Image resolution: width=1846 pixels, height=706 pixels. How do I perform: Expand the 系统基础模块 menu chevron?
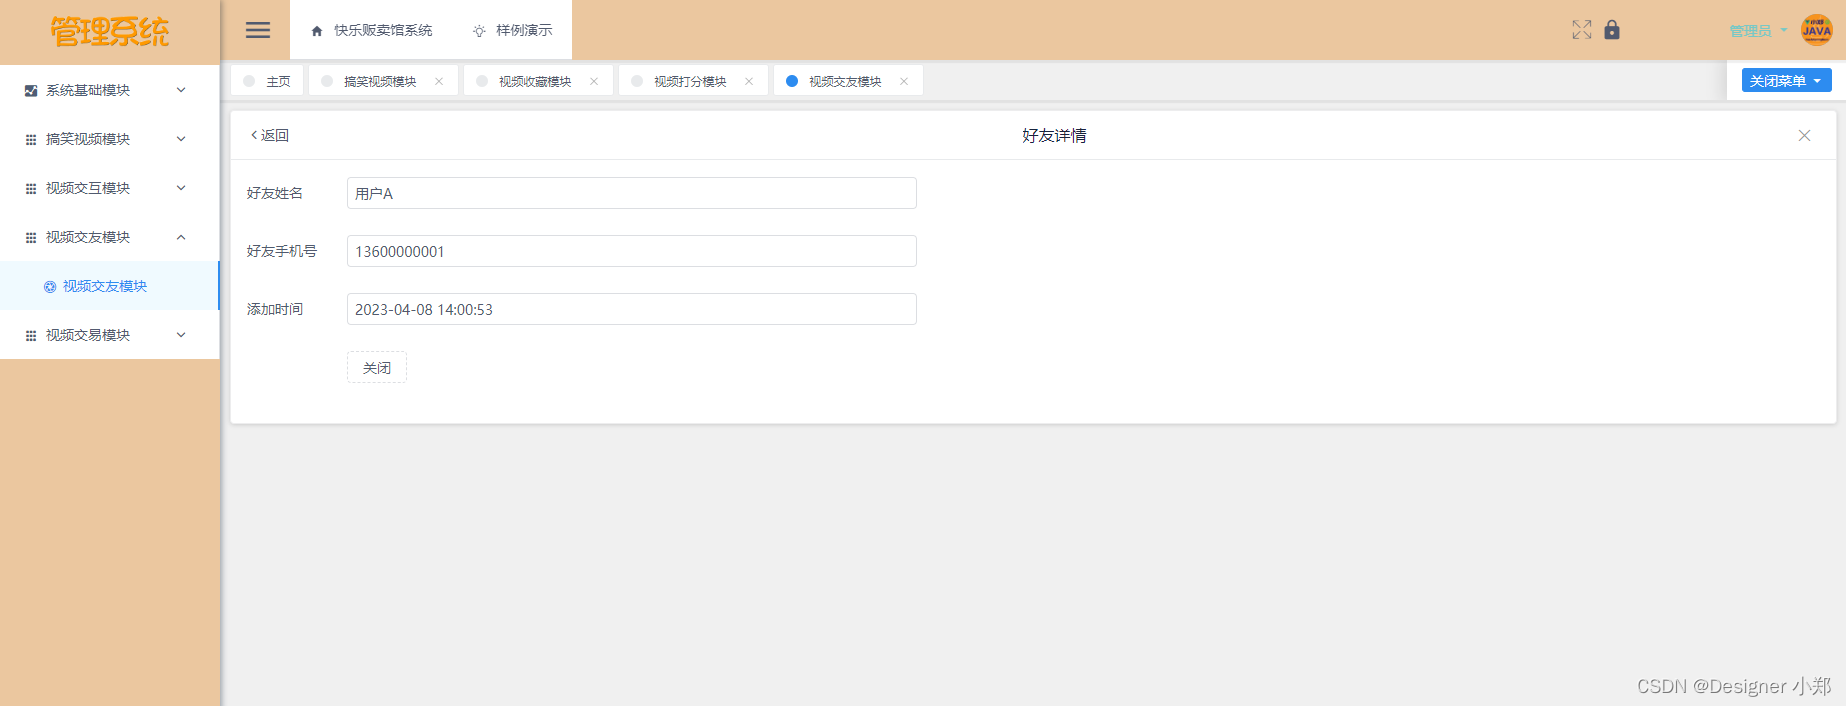(181, 90)
